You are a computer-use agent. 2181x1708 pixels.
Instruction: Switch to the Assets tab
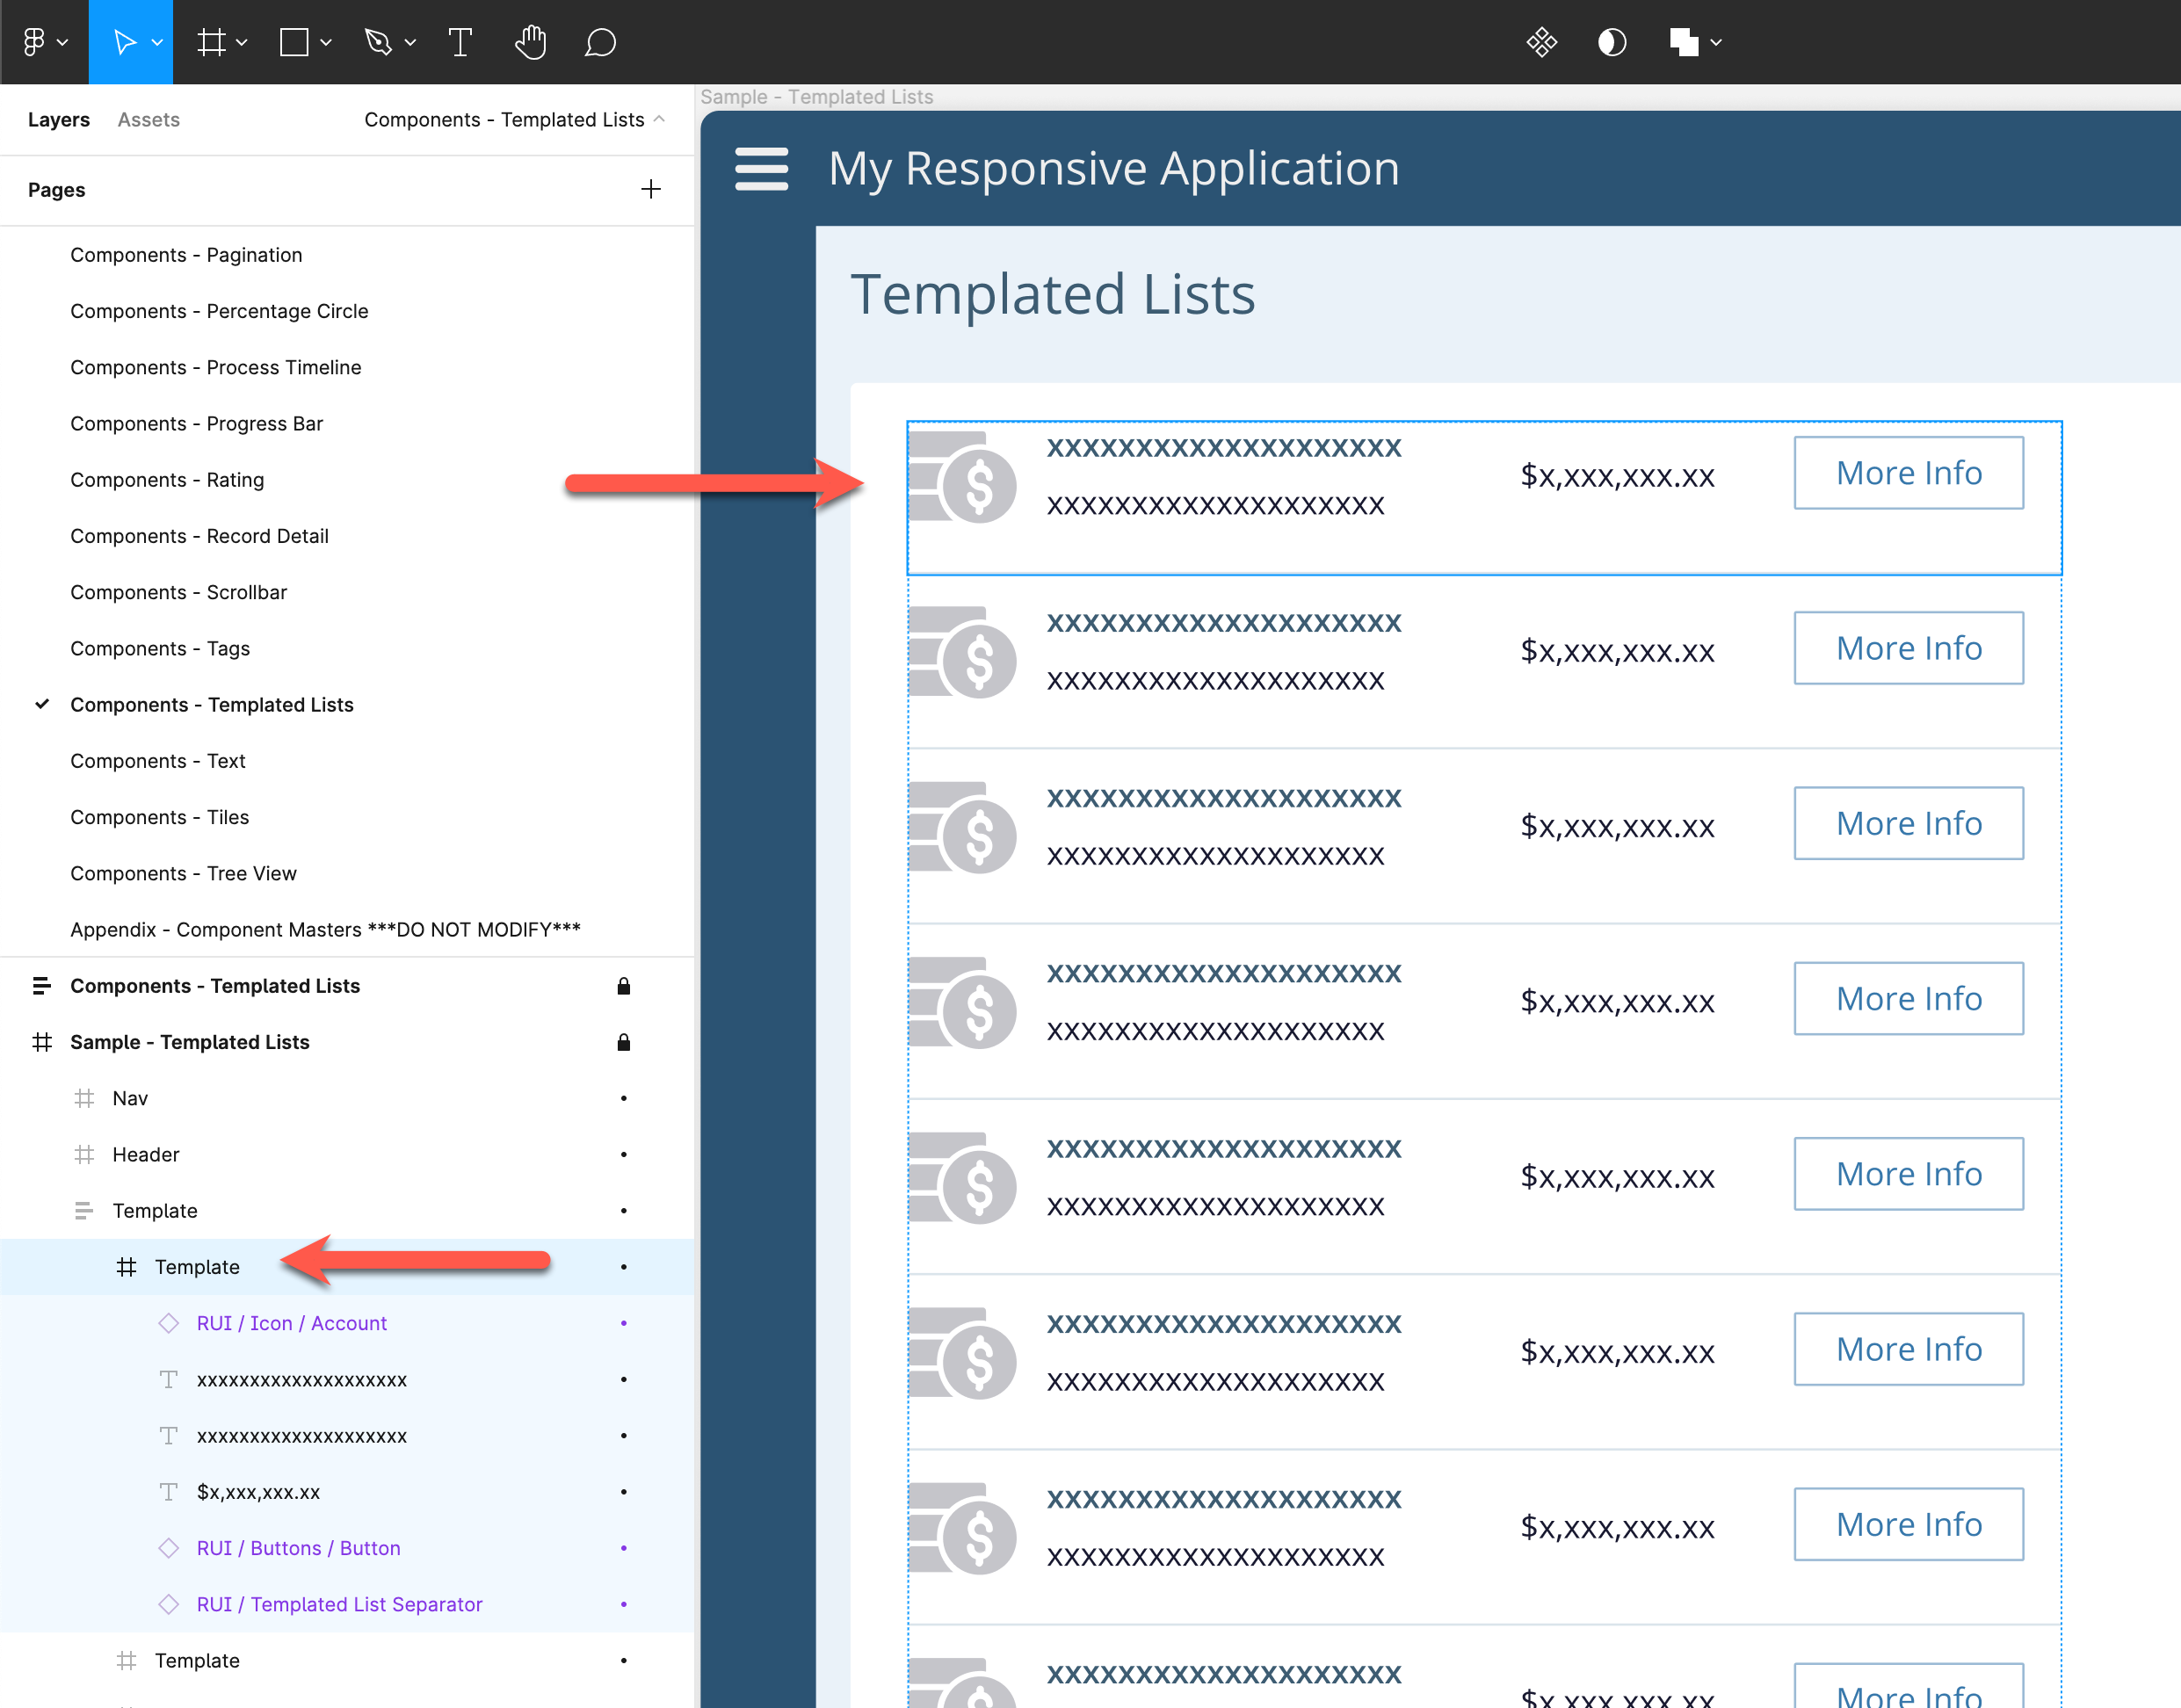tap(148, 119)
